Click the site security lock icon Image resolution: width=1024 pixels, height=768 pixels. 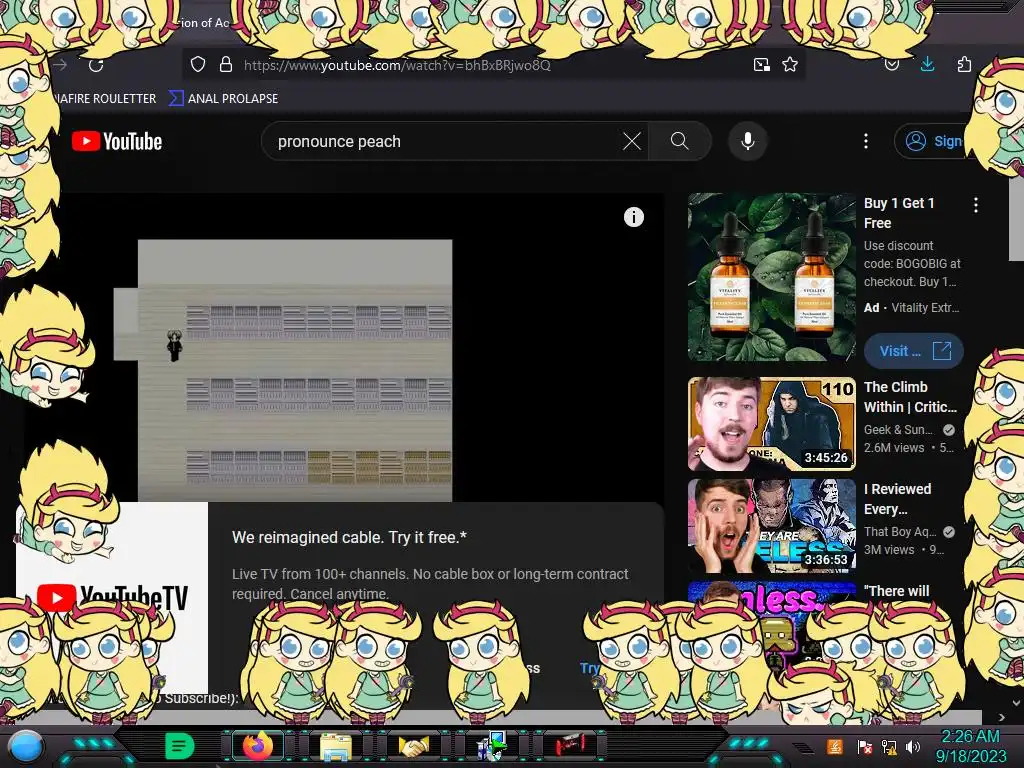click(x=226, y=64)
